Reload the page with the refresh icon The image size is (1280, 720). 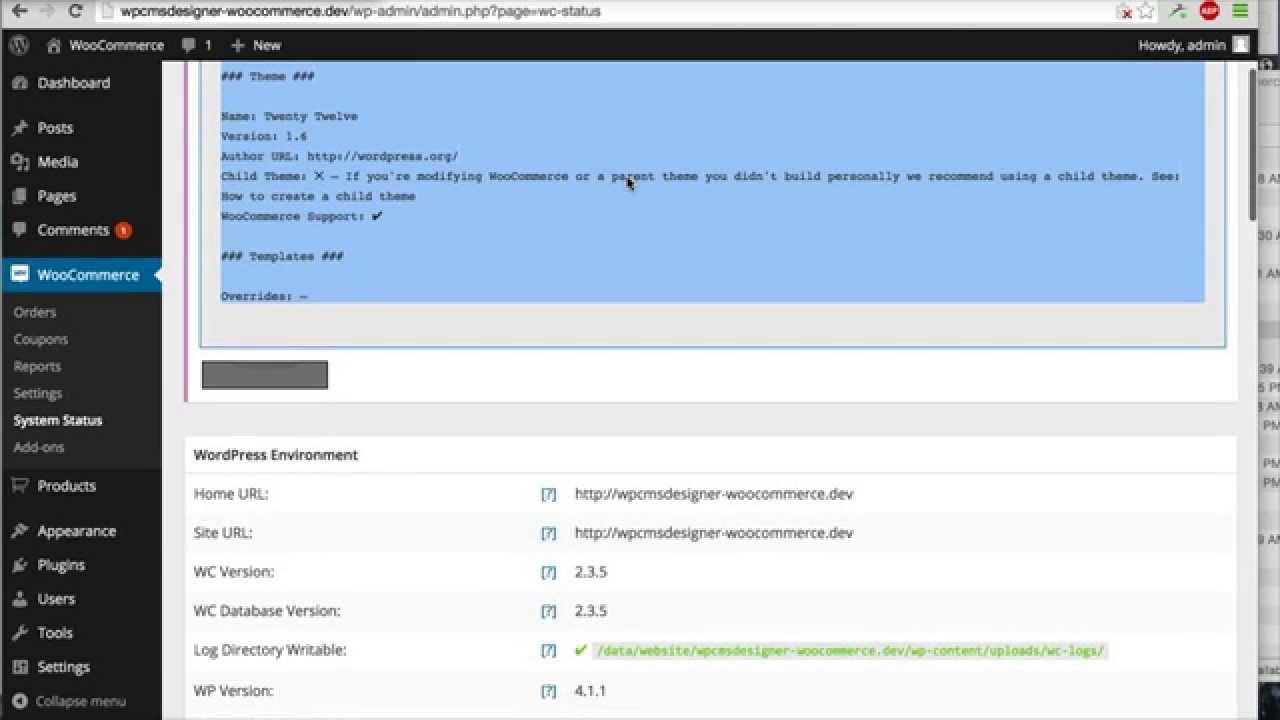[75, 11]
